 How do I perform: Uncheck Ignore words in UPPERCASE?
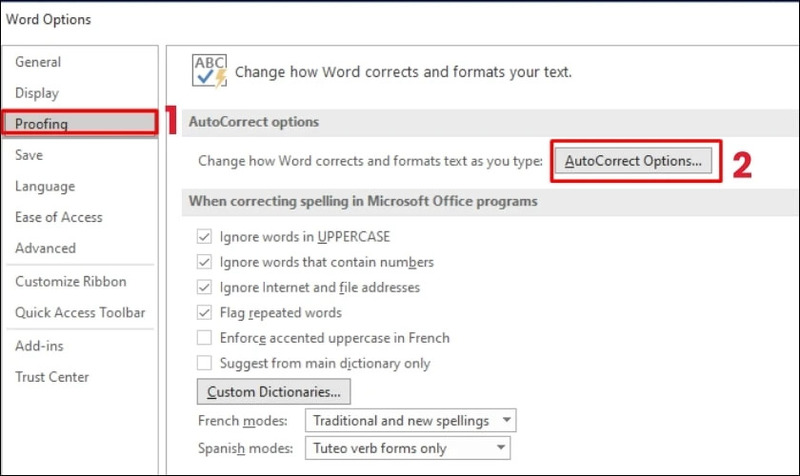[x=204, y=236]
